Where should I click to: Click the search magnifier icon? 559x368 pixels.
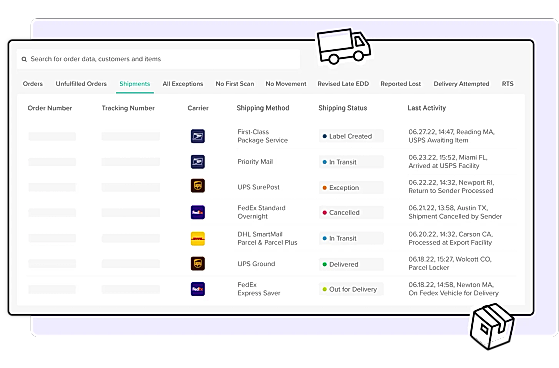[24, 59]
